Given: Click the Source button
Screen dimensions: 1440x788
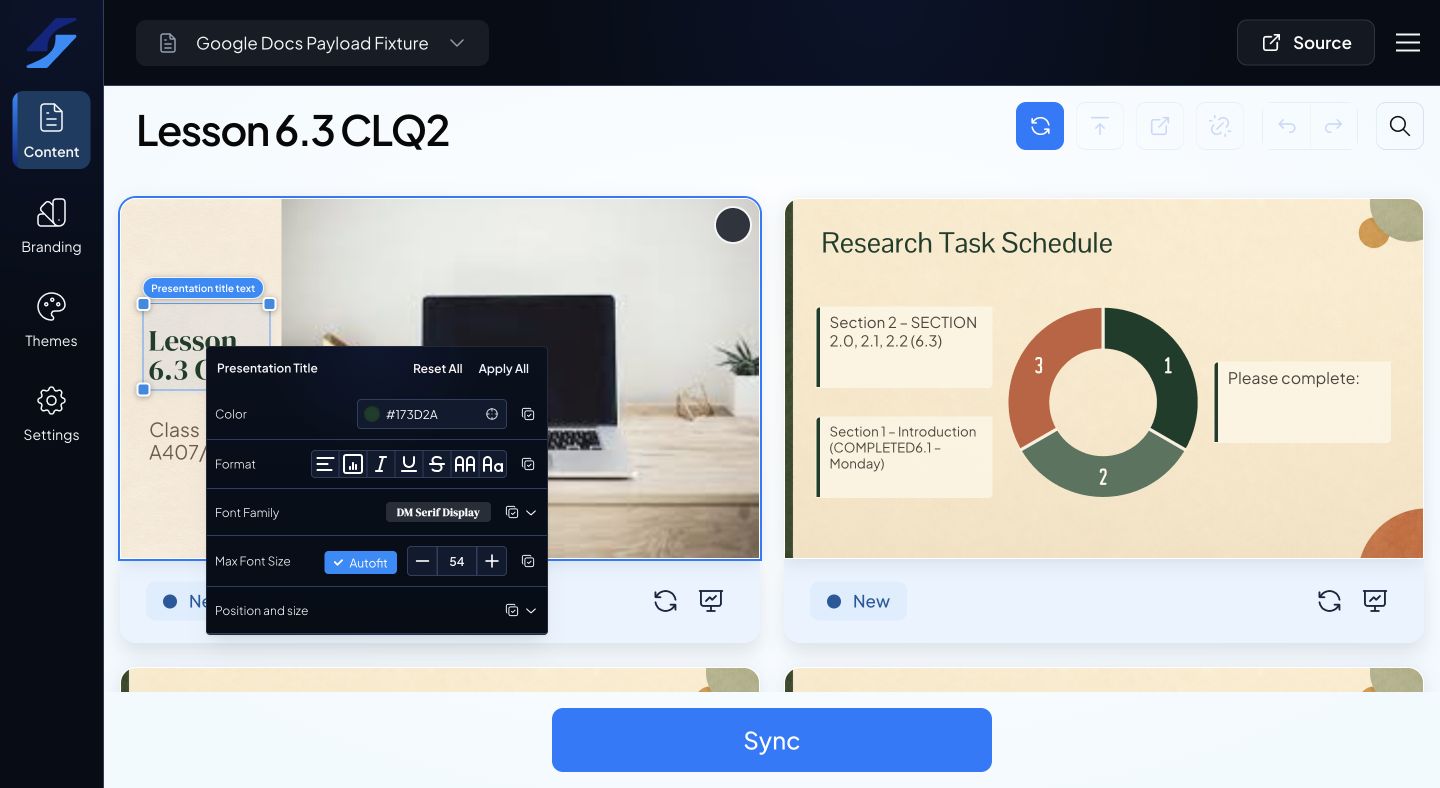Looking at the screenshot, I should (1306, 43).
